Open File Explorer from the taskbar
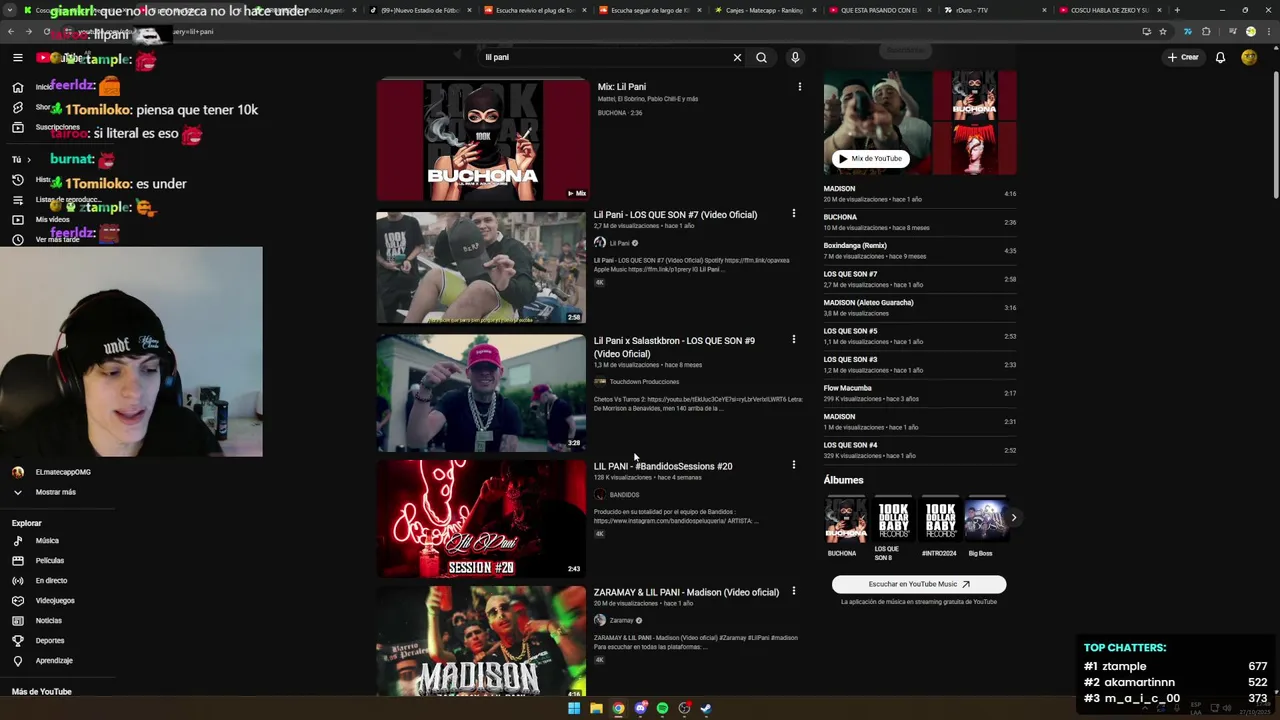Viewport: 1280px width, 720px height. [596, 708]
